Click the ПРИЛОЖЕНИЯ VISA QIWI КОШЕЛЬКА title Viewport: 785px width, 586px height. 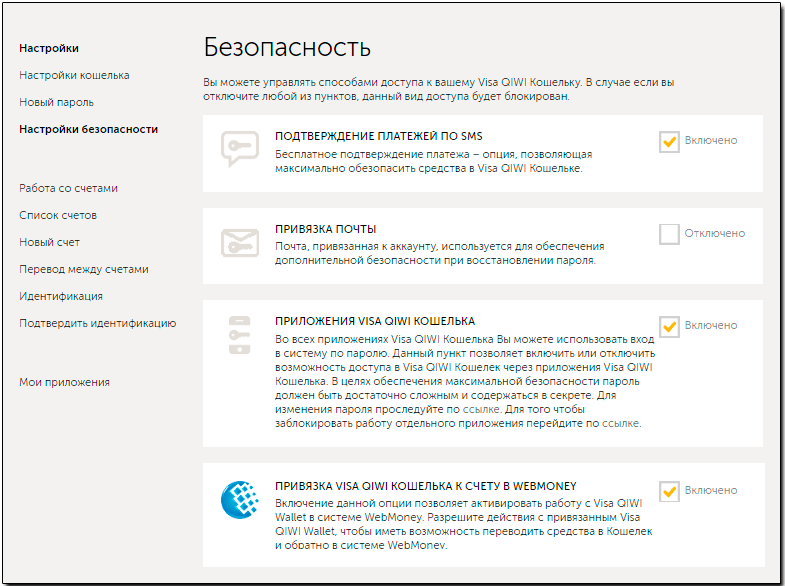point(375,321)
